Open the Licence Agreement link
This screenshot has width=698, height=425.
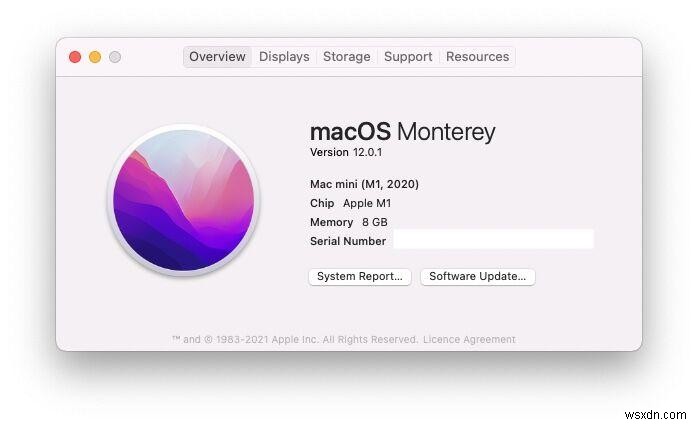pyautogui.click(x=469, y=340)
